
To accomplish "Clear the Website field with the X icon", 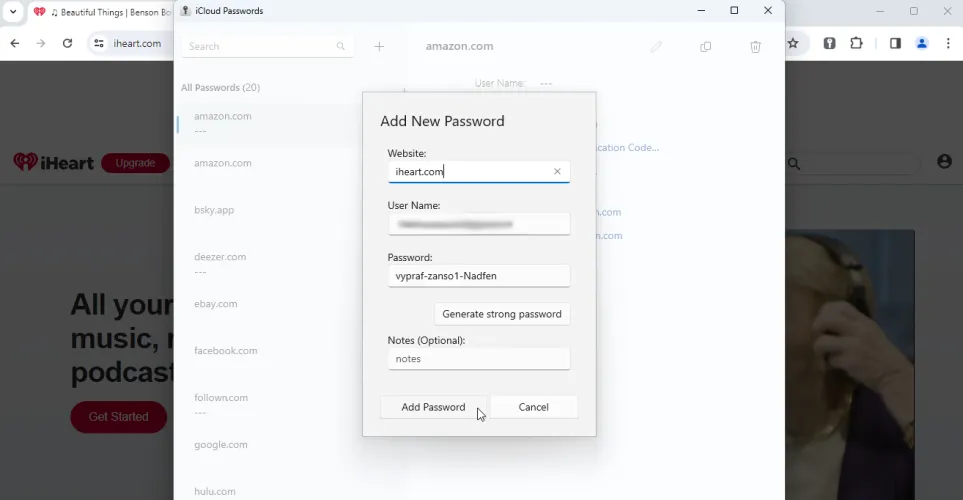I will click(x=557, y=171).
